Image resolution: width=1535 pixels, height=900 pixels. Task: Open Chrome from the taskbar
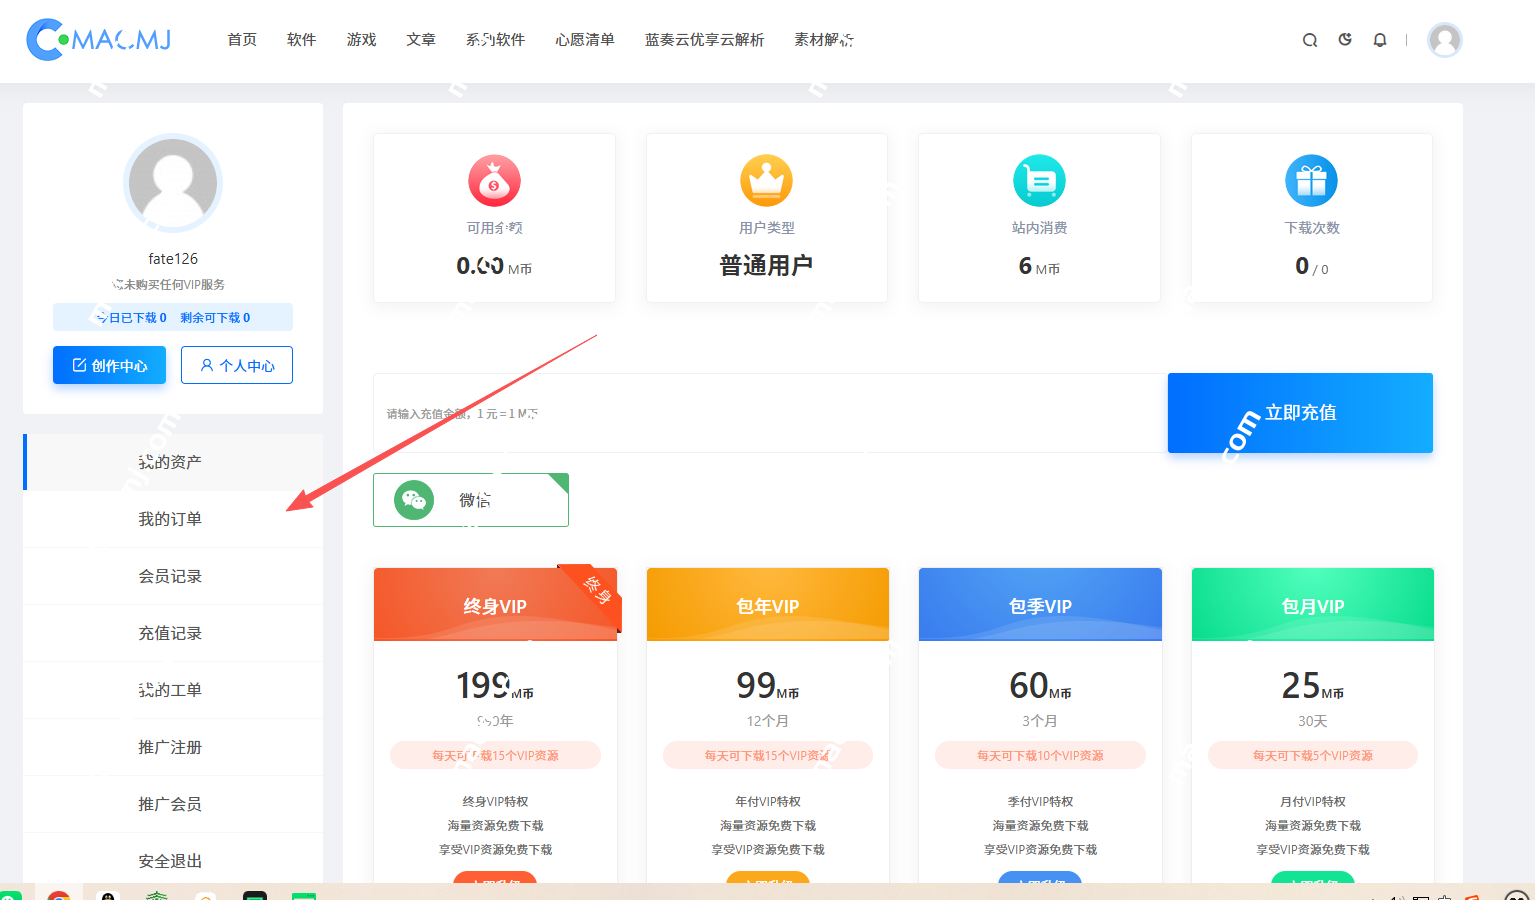(x=59, y=893)
